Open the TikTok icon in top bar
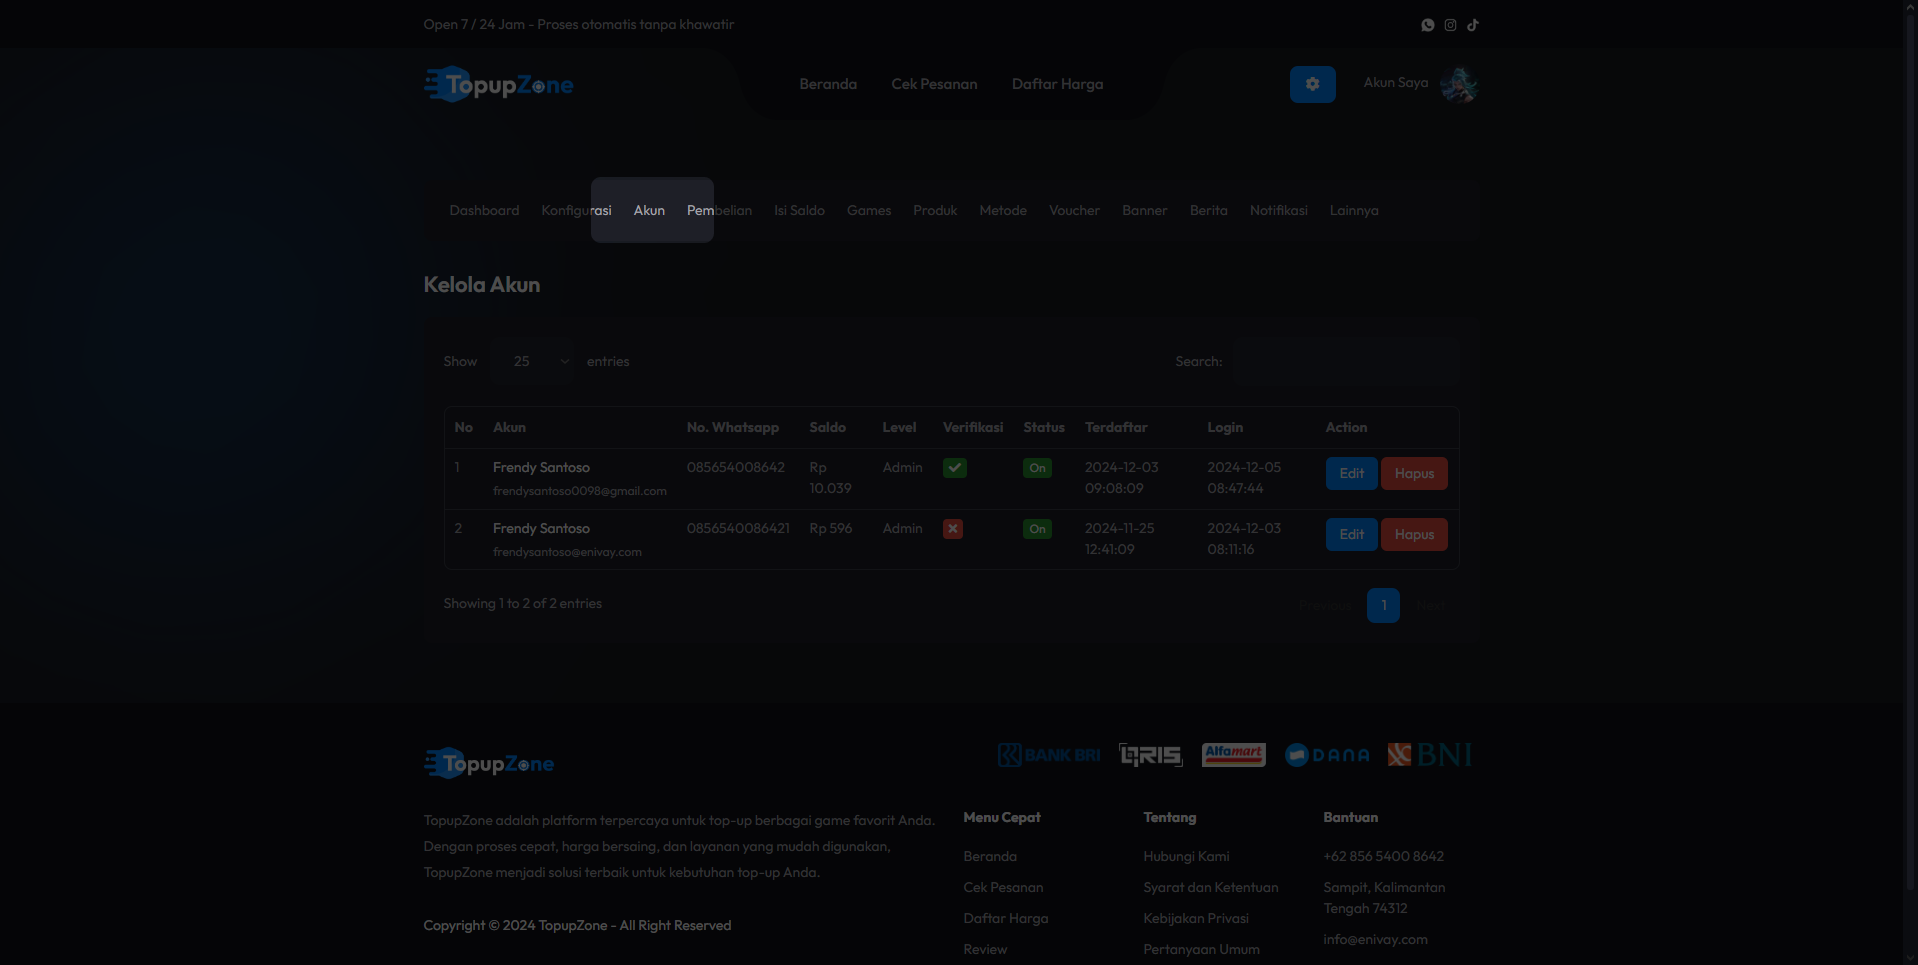The image size is (1918, 965). click(x=1473, y=25)
